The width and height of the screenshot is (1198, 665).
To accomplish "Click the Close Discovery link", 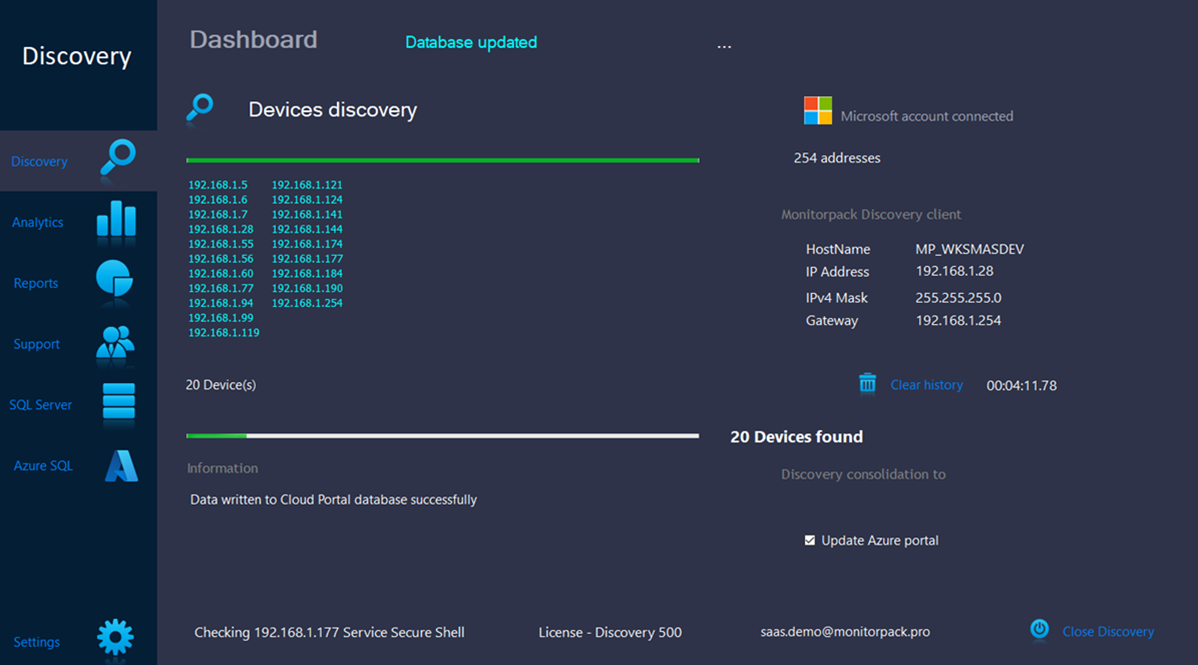I will (x=1108, y=632).
